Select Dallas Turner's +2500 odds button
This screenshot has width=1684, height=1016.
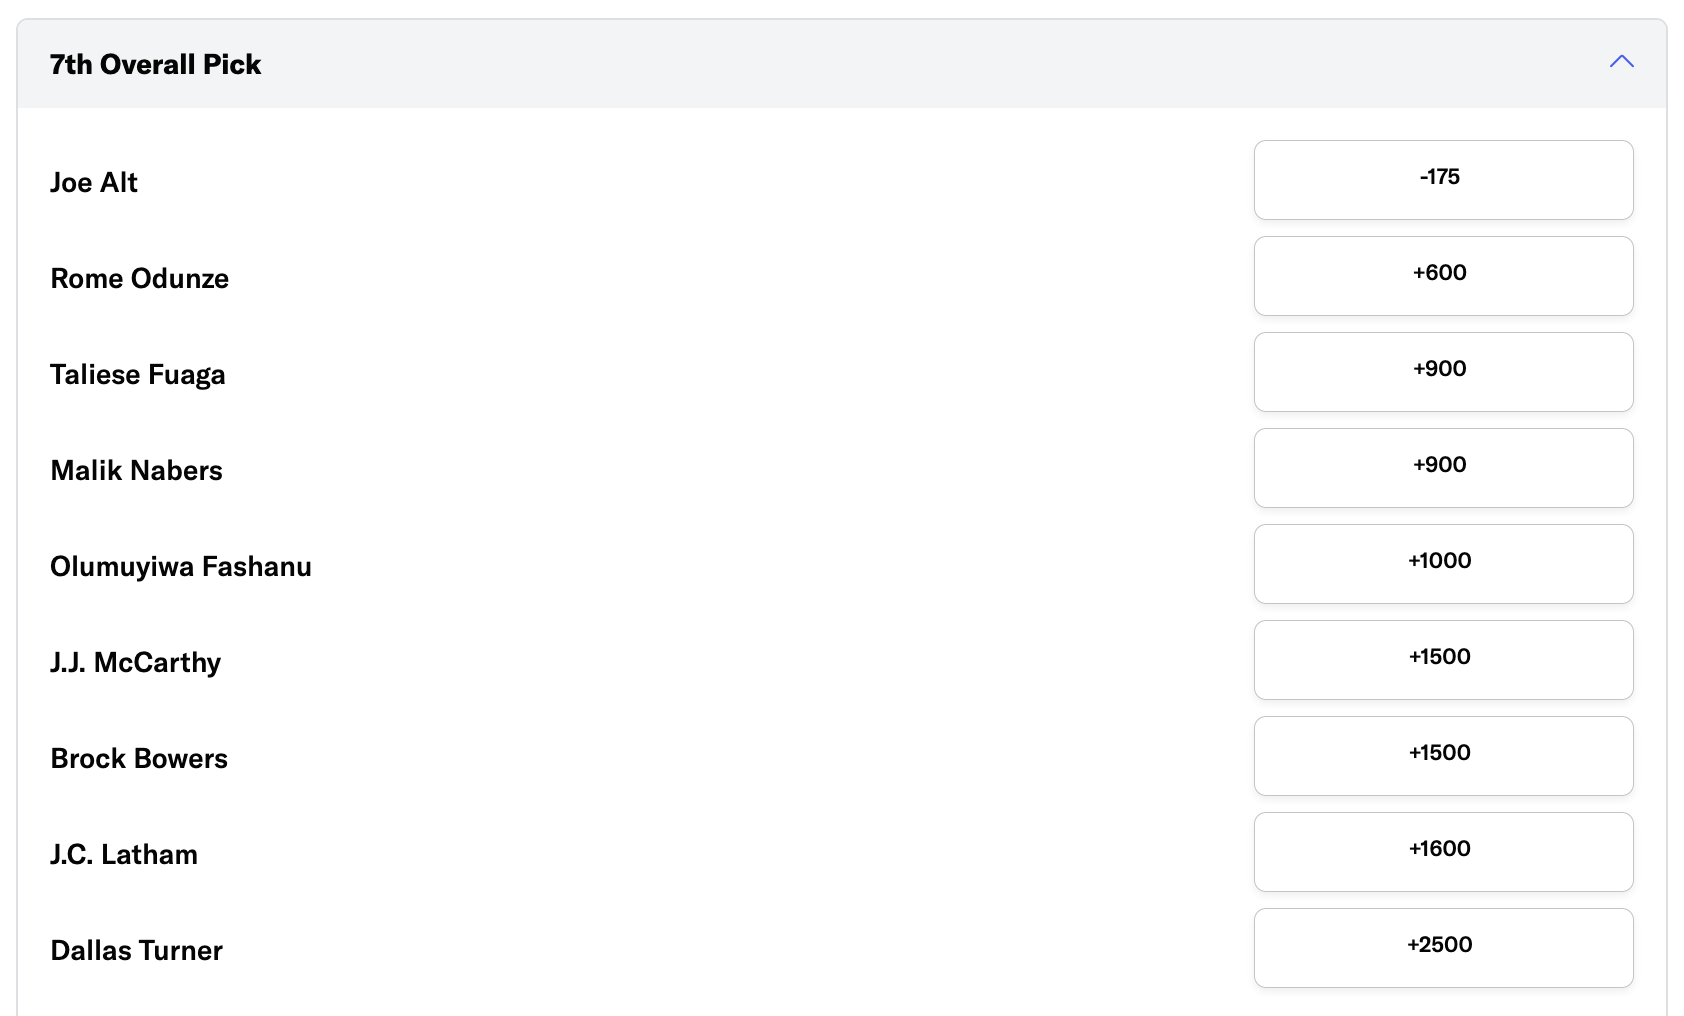(1443, 948)
